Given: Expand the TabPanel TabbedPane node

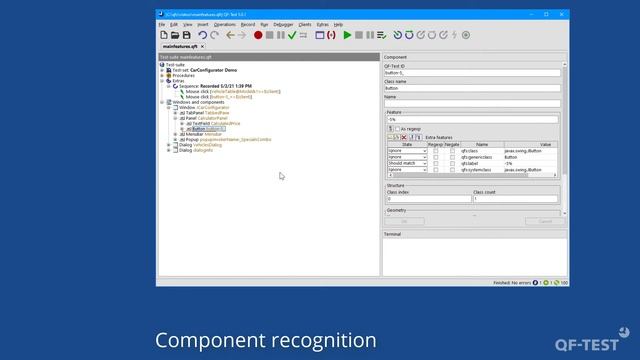Looking at the screenshot, I should coord(175,113).
